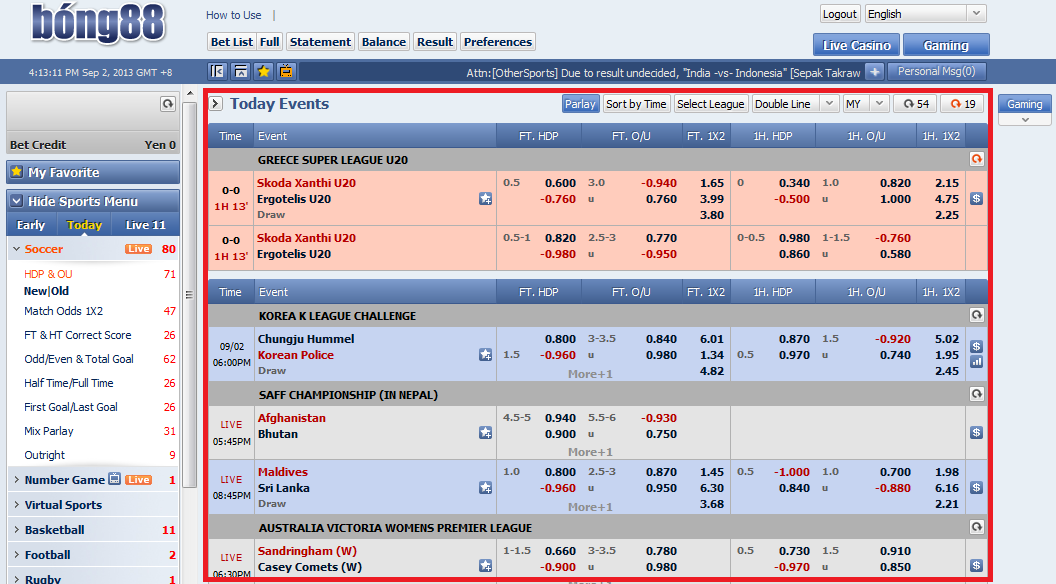
Task: Click the yellow star favorites toolbar icon
Action: pyautogui.click(x=263, y=71)
